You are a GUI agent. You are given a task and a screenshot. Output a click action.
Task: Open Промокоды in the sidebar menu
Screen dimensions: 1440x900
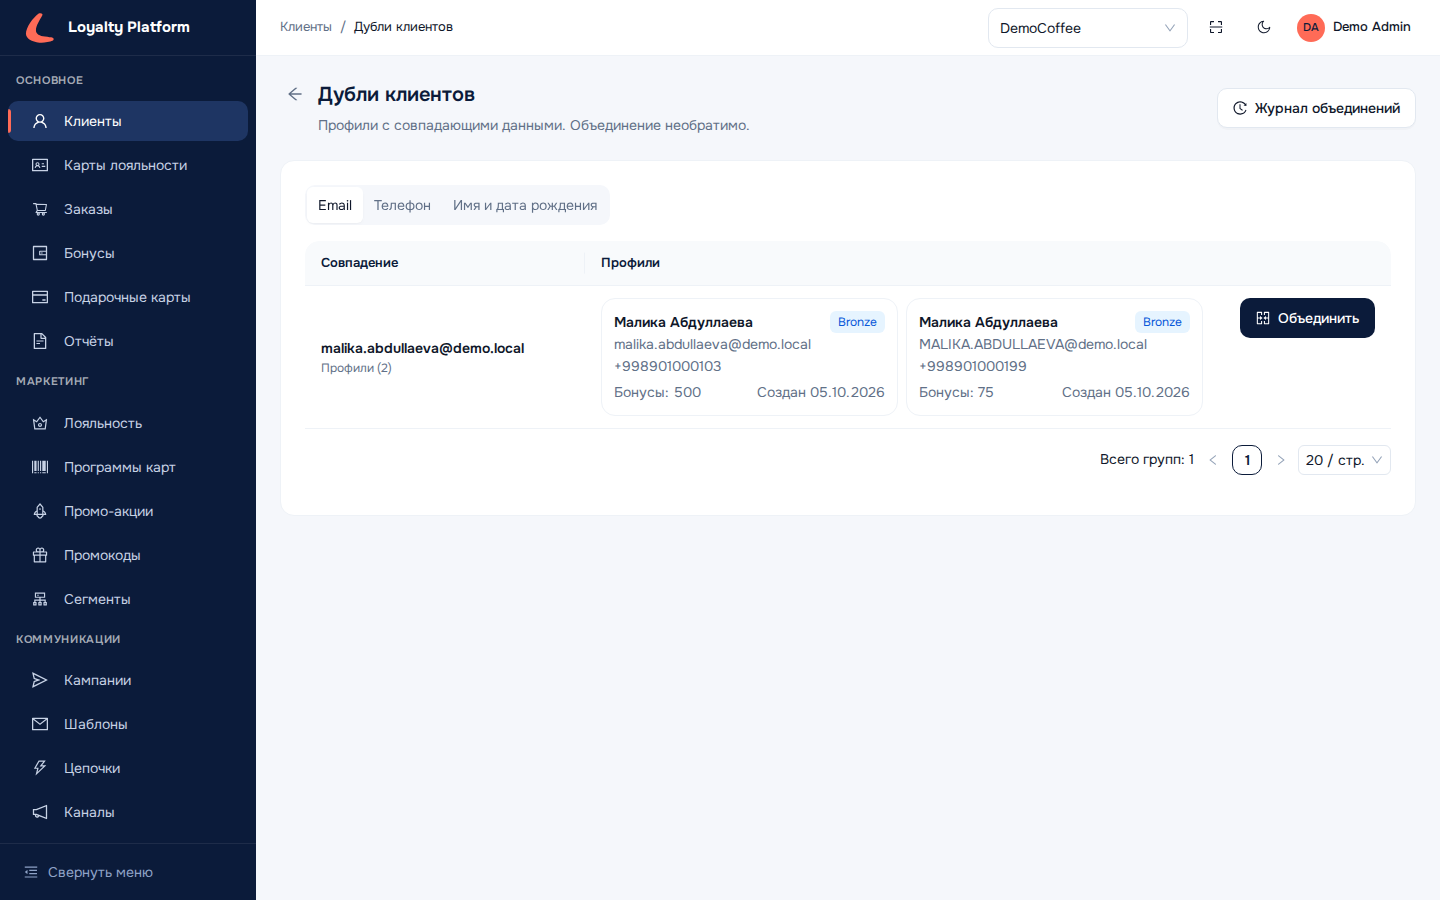point(128,555)
